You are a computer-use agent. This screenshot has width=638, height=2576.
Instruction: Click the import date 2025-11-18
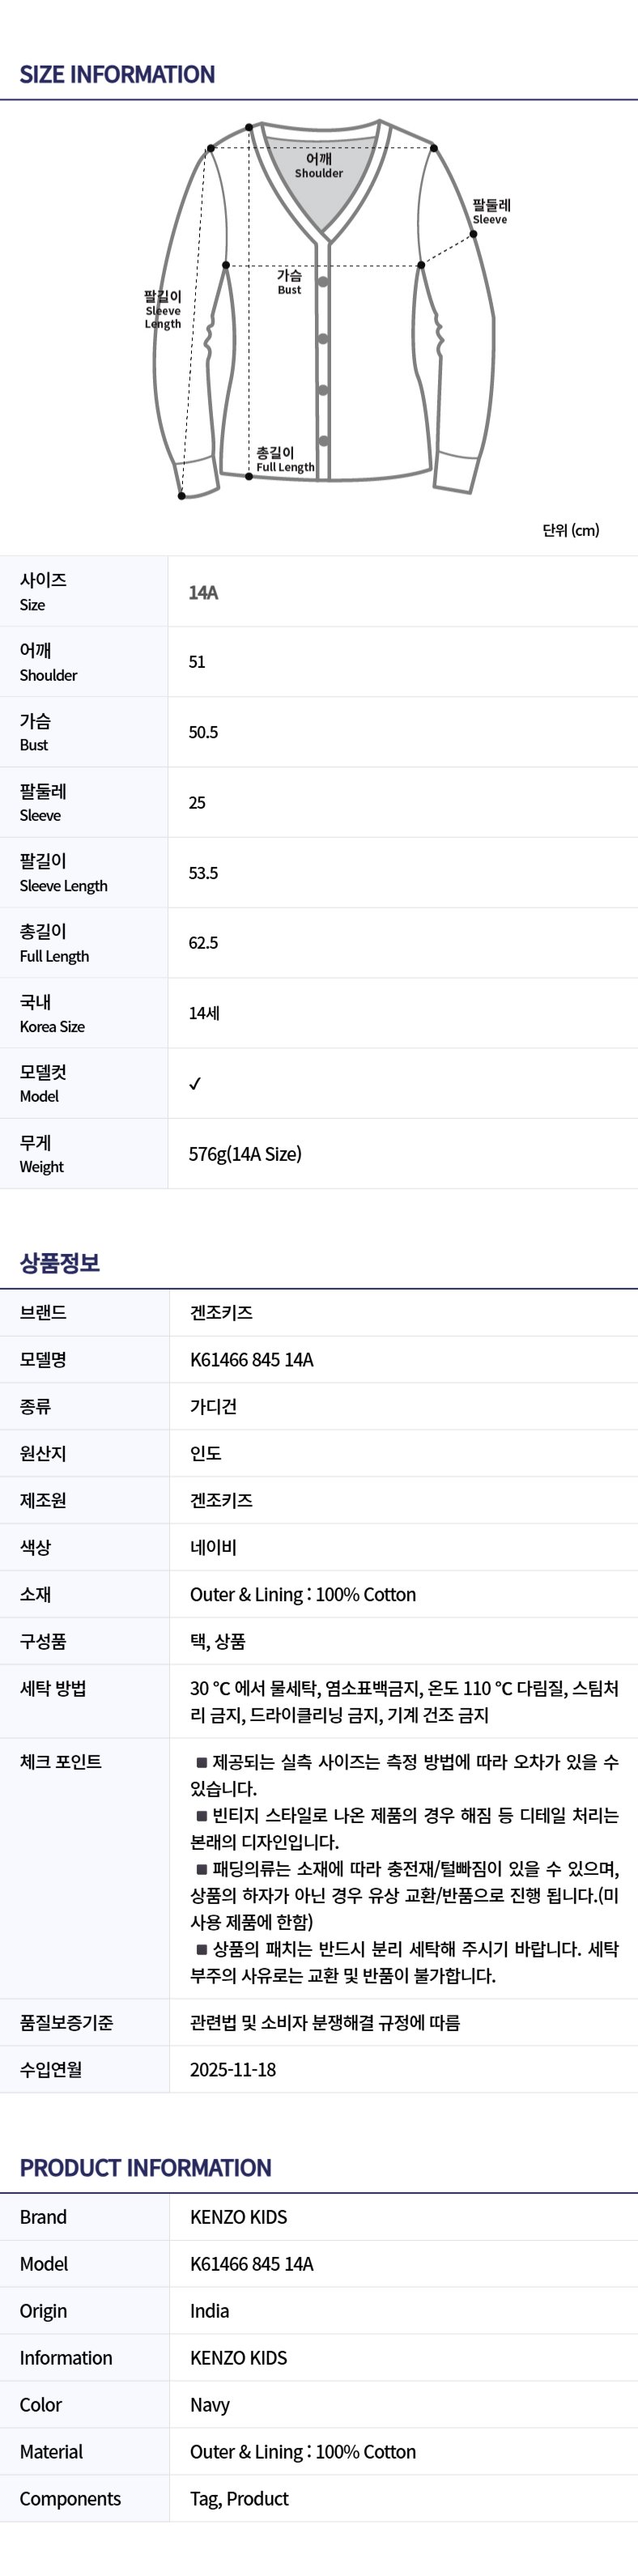pyautogui.click(x=233, y=2070)
